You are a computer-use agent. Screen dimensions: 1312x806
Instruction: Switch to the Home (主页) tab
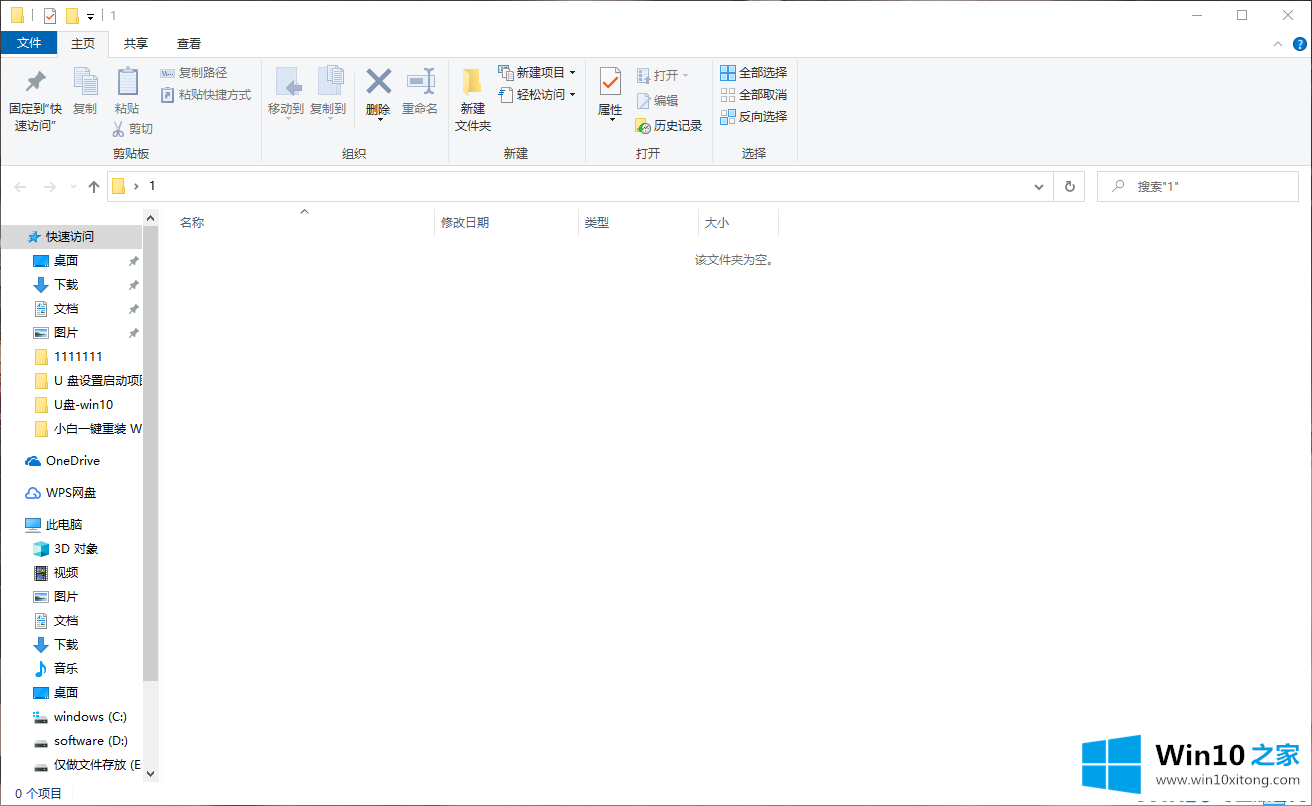(83, 44)
